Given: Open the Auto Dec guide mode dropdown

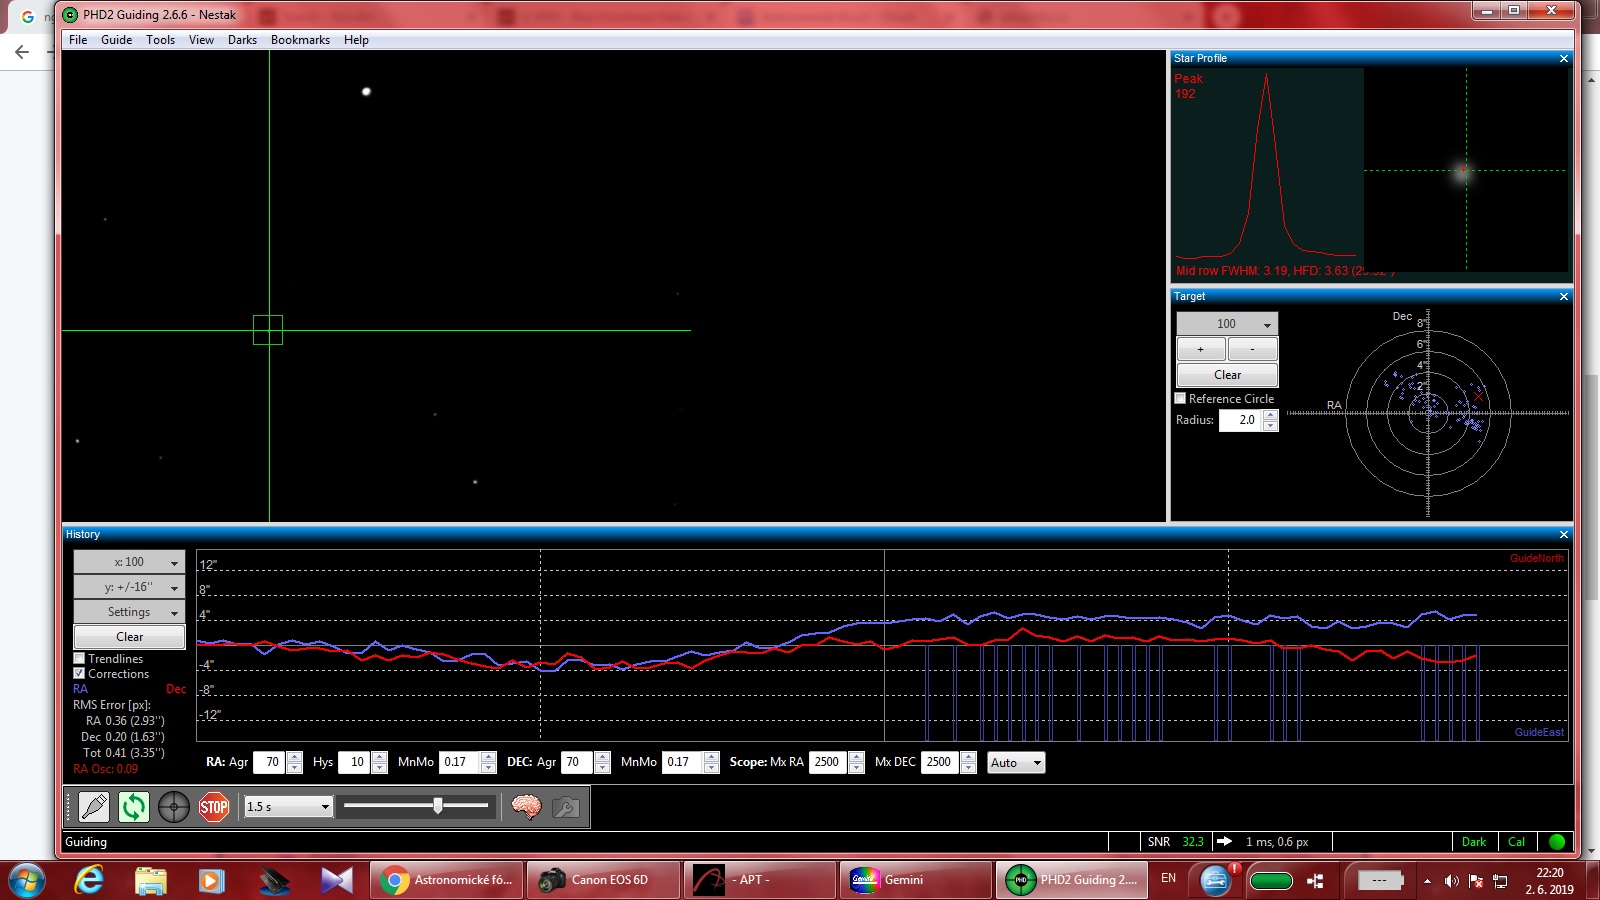Looking at the screenshot, I should (1016, 763).
